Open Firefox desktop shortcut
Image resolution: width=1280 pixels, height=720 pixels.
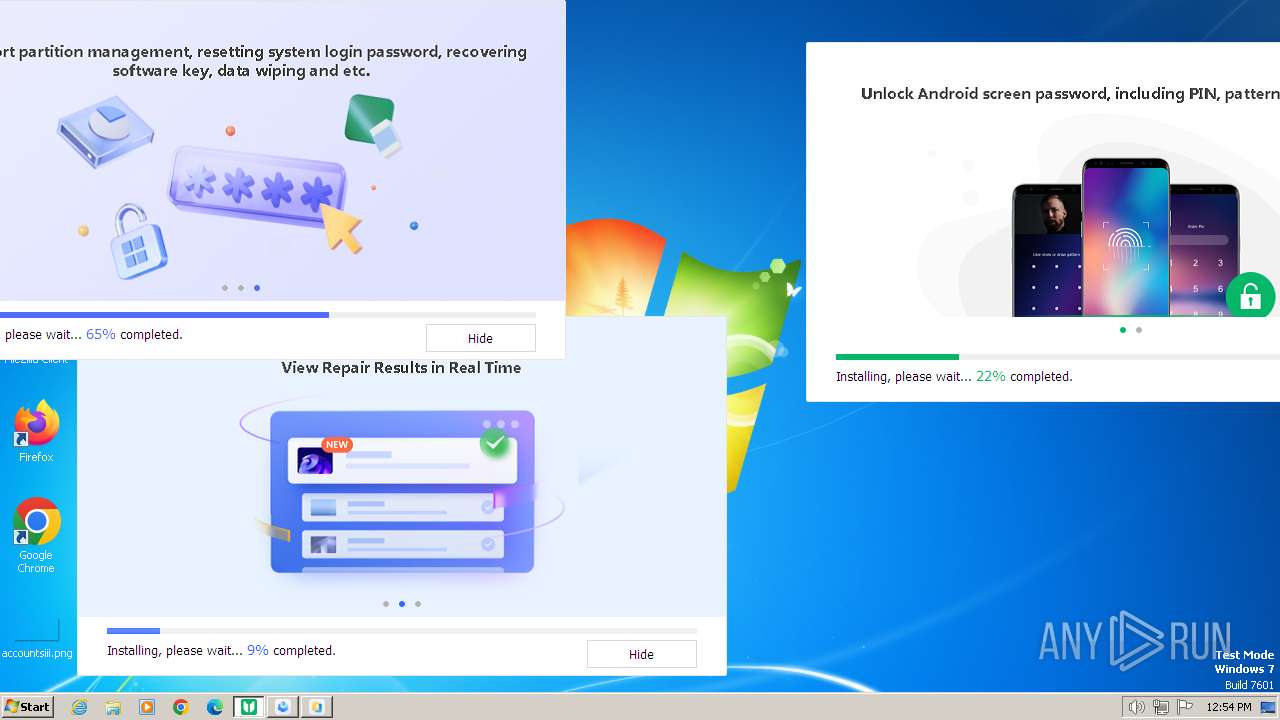(x=36, y=432)
